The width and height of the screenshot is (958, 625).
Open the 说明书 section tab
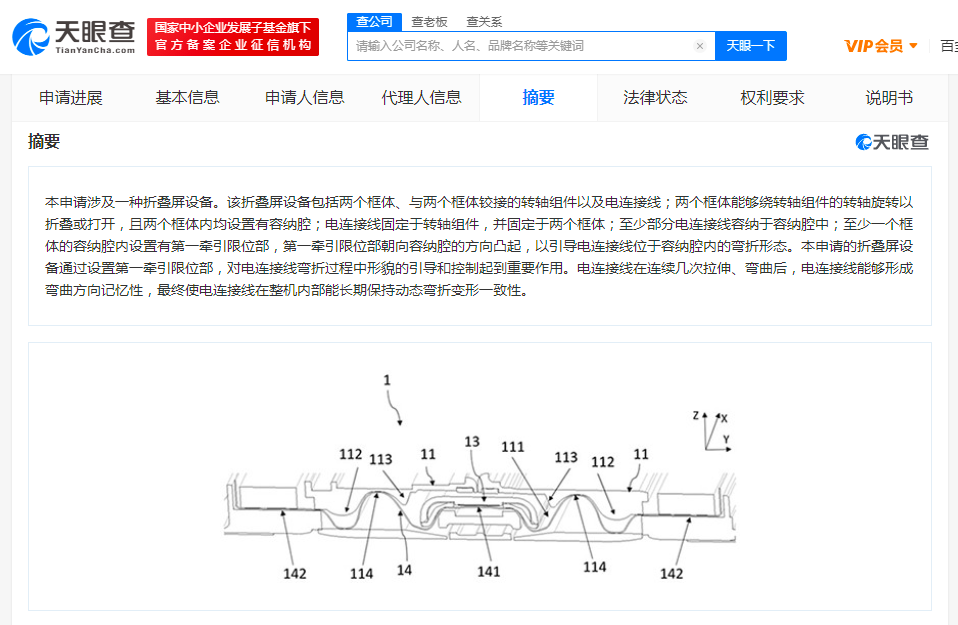pyautogui.click(x=889, y=98)
